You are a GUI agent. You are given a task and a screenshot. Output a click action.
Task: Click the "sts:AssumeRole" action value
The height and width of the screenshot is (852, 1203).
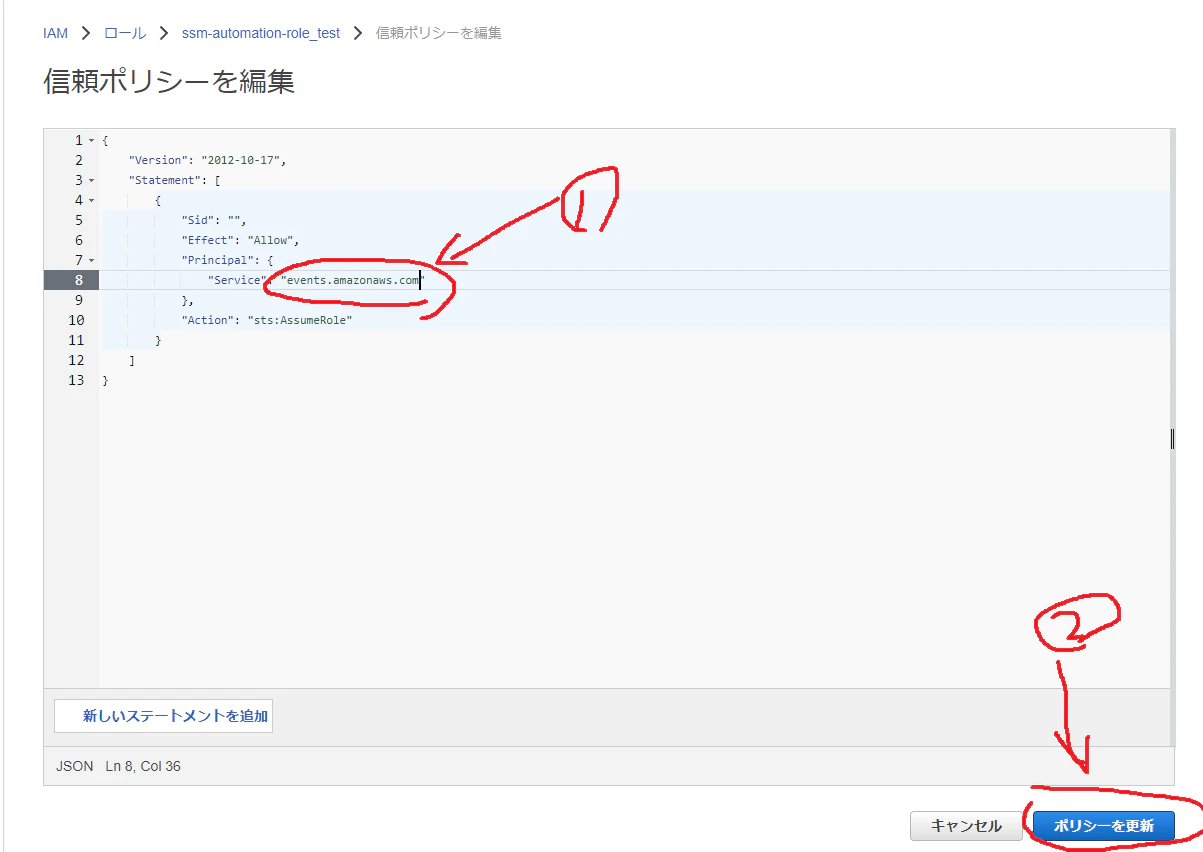coord(300,320)
